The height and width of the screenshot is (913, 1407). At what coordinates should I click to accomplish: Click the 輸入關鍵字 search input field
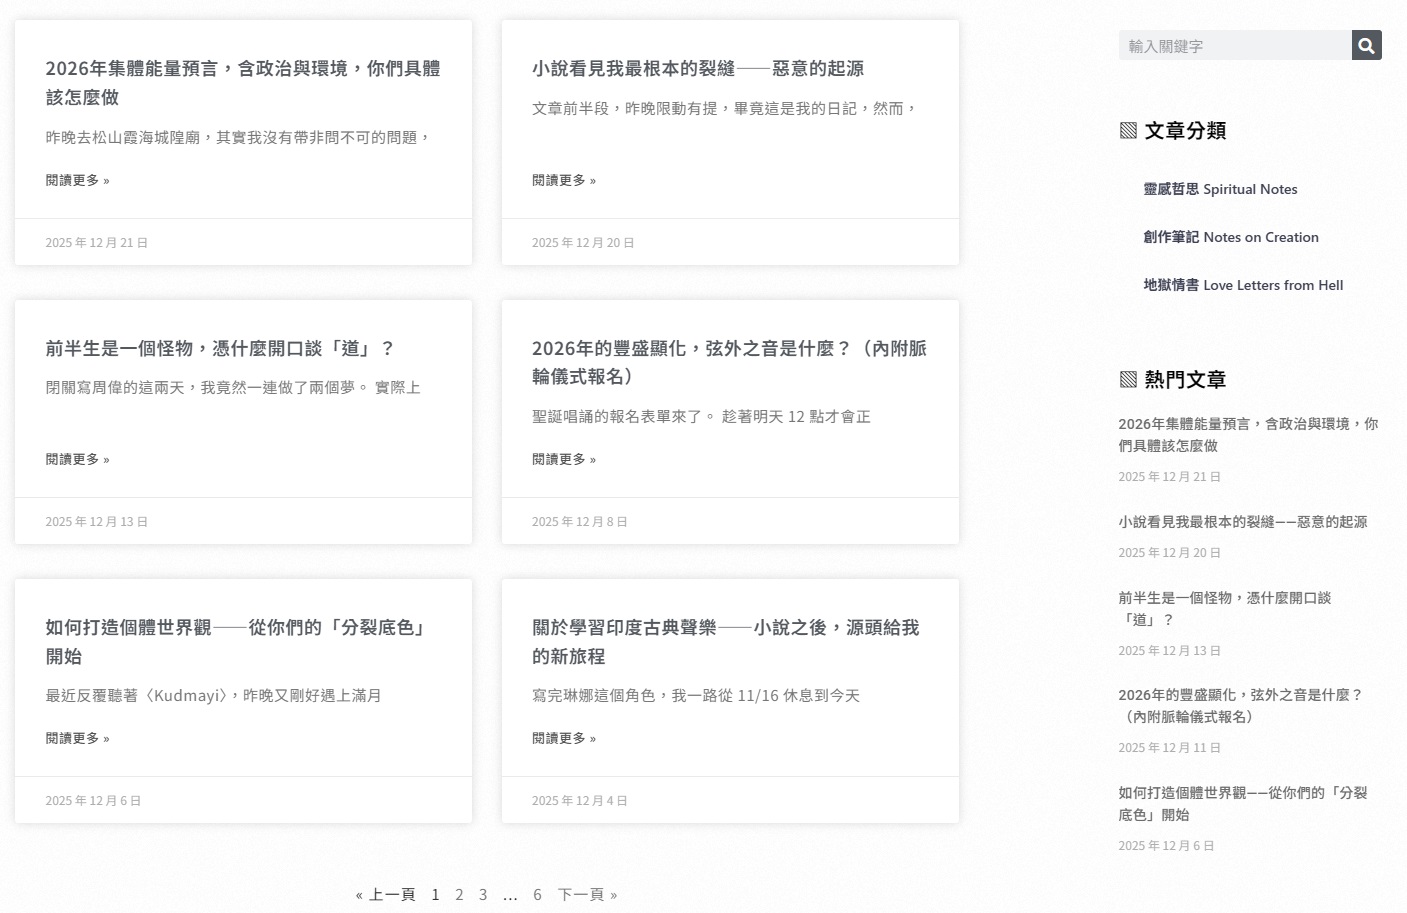pos(1235,44)
